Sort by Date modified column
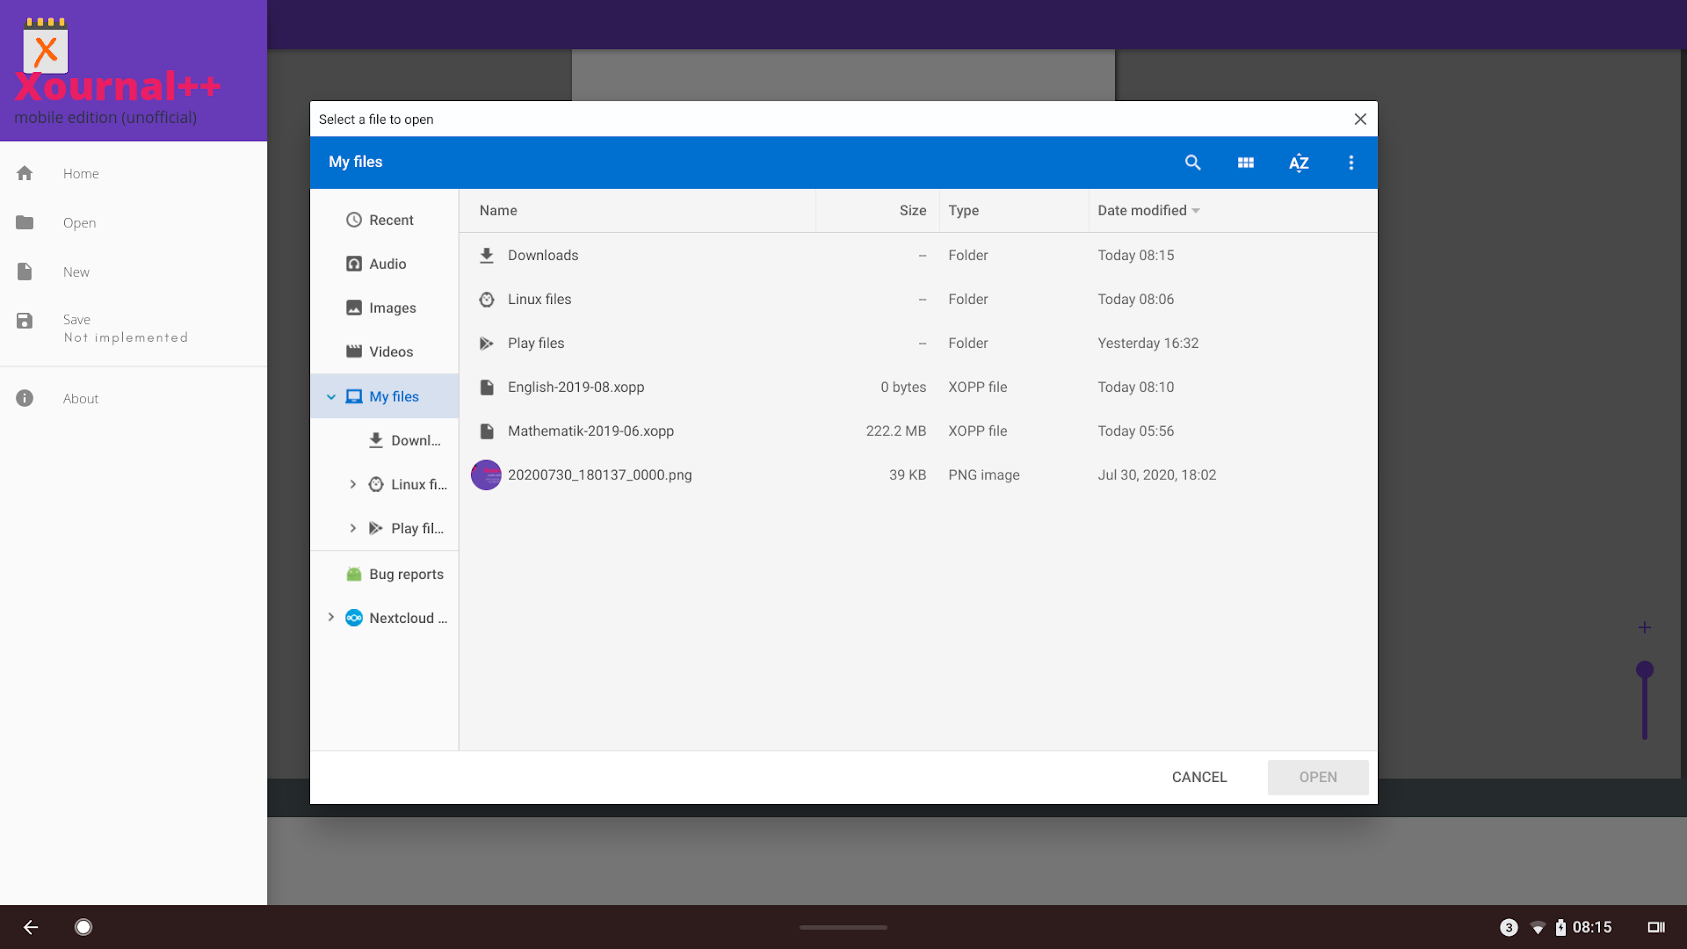Screen dimensions: 1687x949 click(1142, 210)
